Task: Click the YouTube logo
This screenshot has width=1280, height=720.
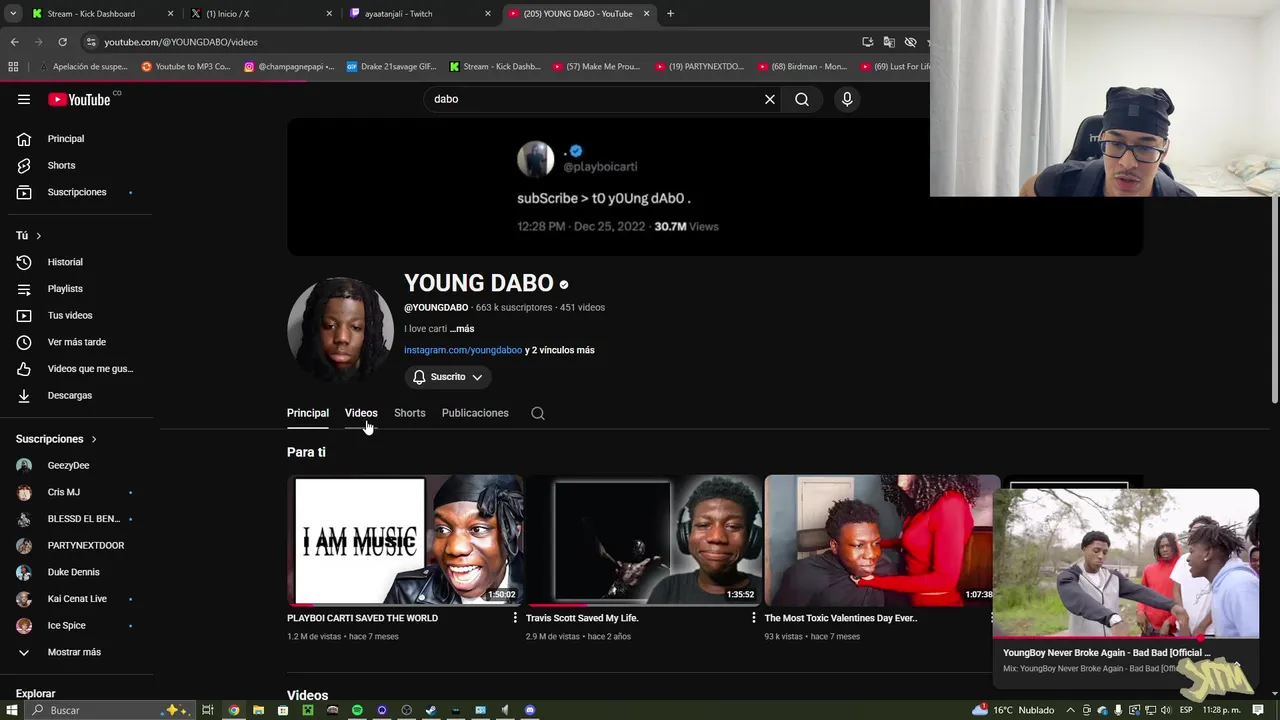Action: pos(79,99)
